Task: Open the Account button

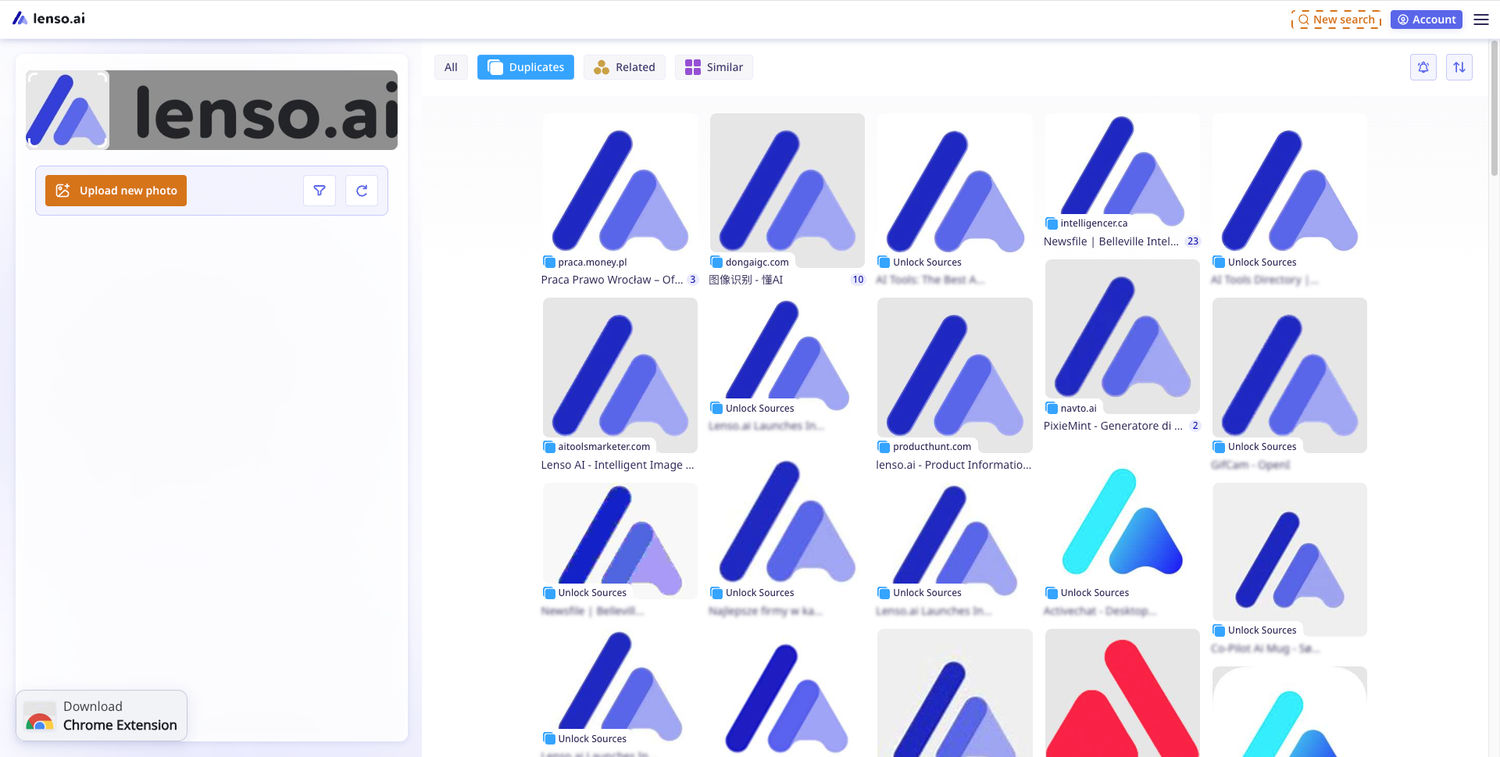Action: click(x=1426, y=19)
